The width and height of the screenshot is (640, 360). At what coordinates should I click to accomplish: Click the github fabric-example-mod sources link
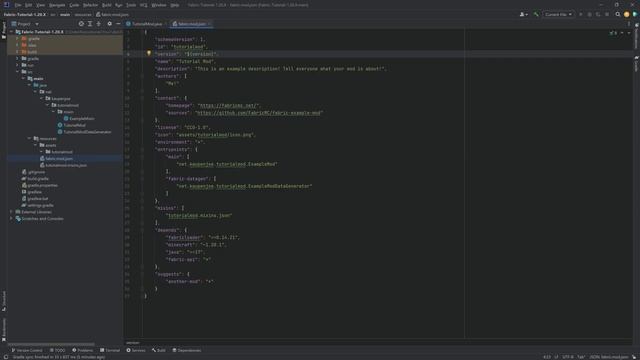point(259,113)
